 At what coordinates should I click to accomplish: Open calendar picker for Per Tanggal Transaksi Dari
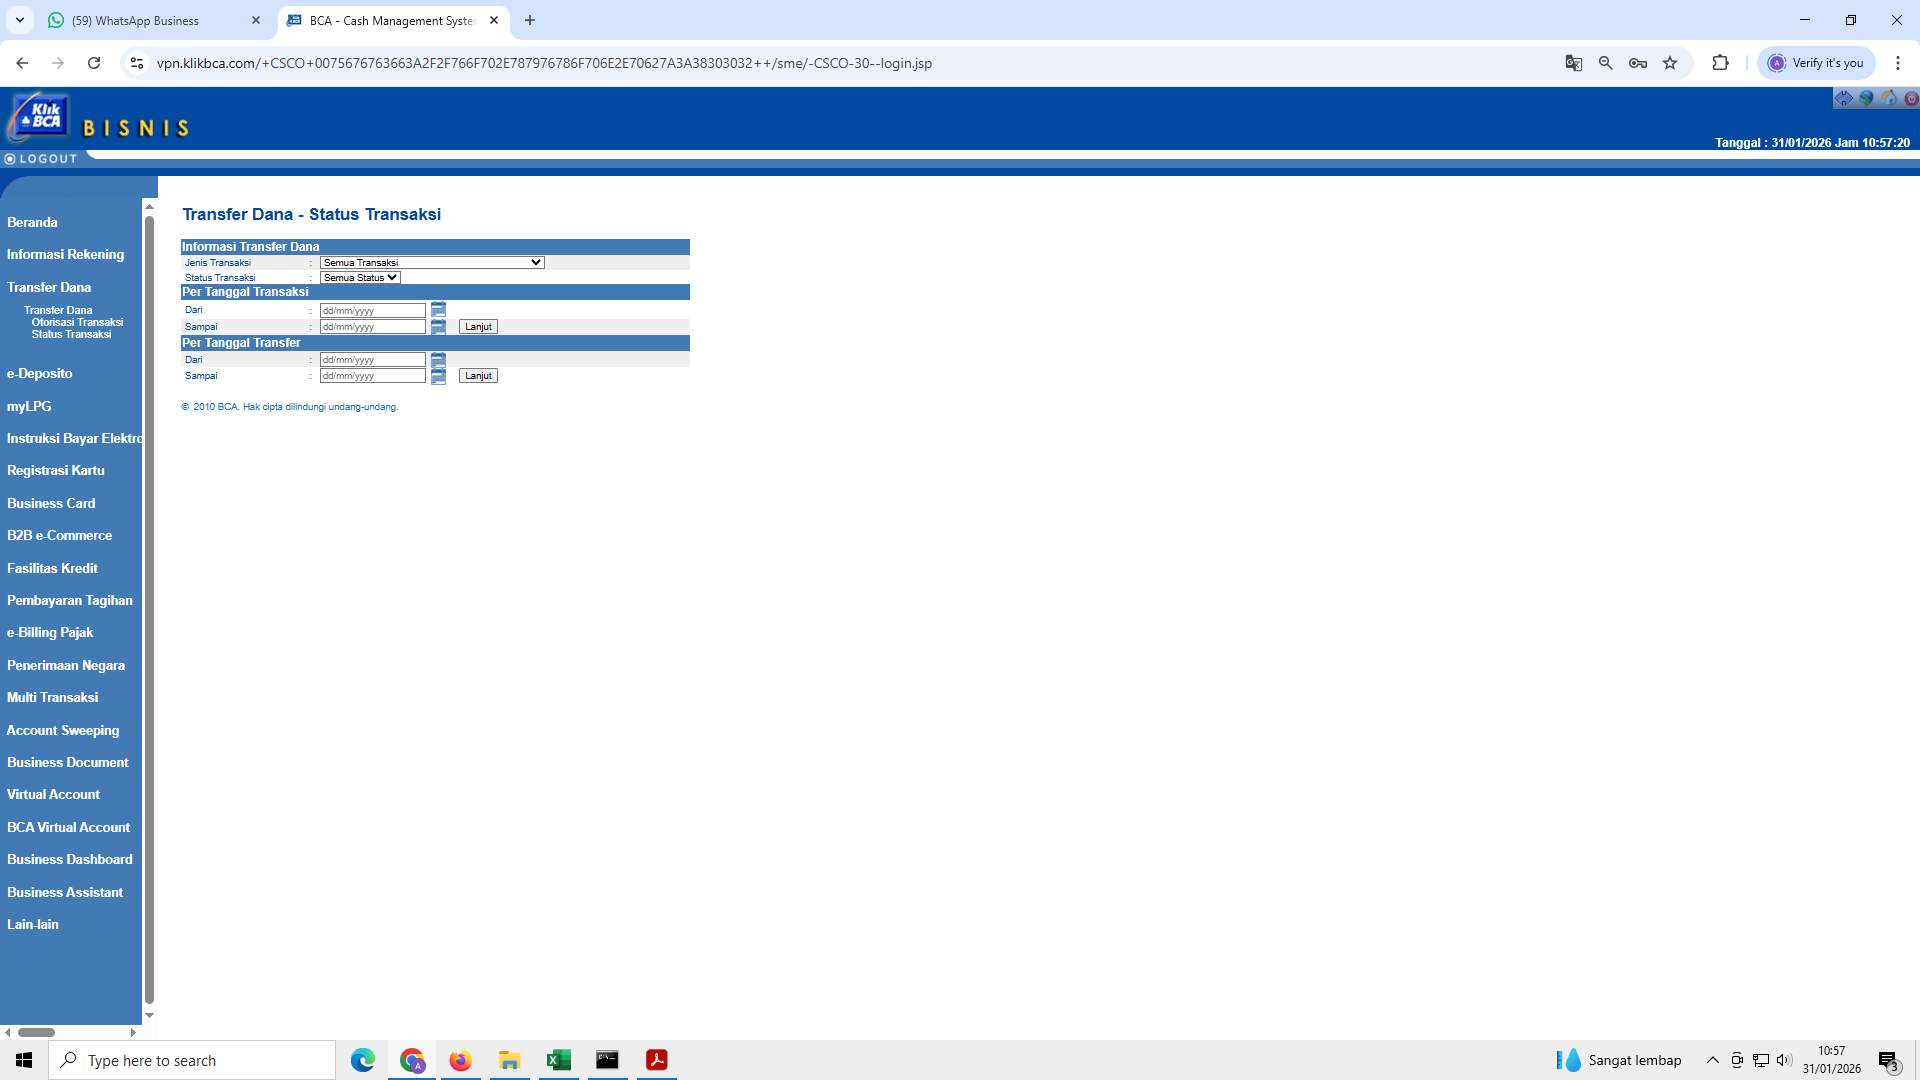pos(438,310)
